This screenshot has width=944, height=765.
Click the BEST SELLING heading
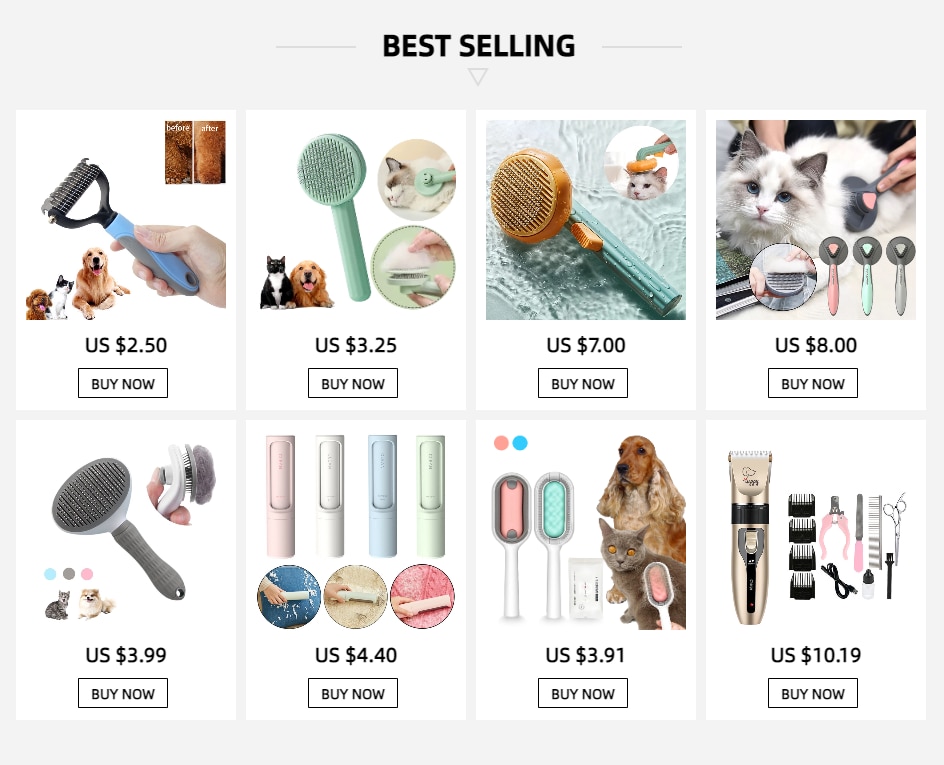coord(479,46)
